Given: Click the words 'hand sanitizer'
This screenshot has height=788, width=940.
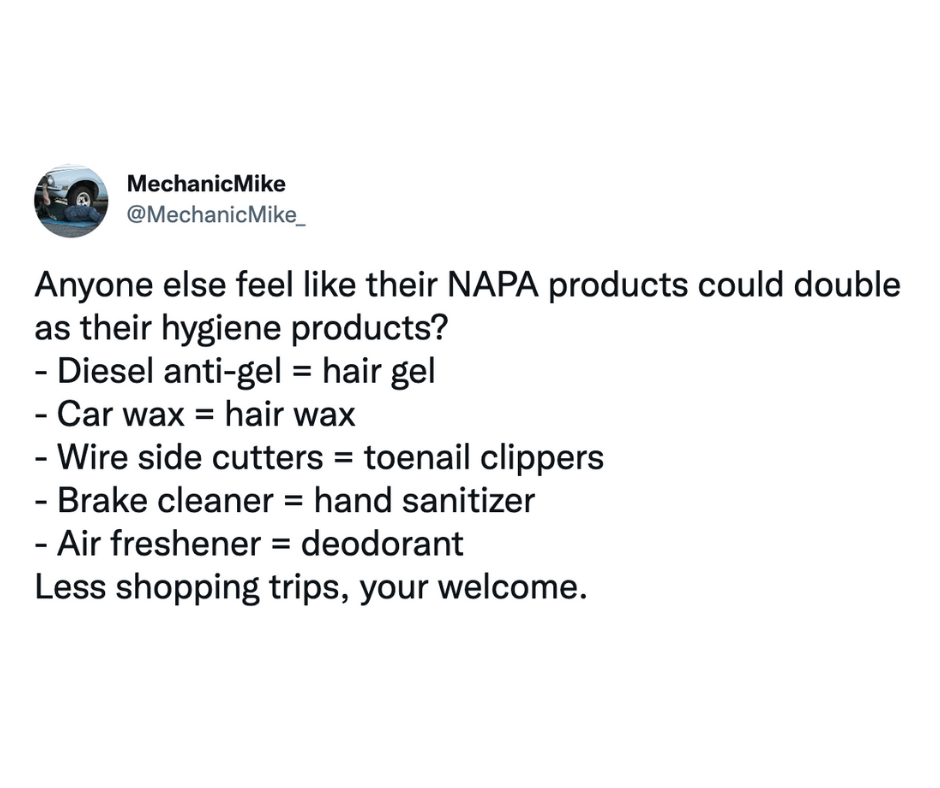Looking at the screenshot, I should [424, 500].
